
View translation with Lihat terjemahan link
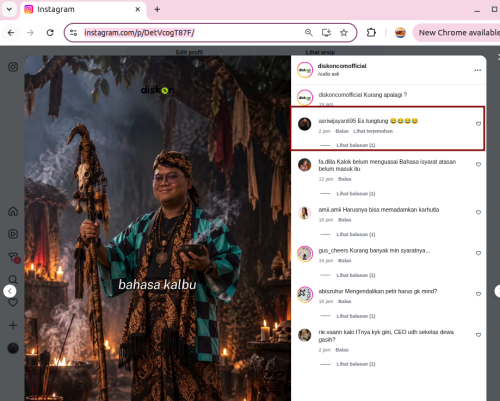[x=373, y=131]
